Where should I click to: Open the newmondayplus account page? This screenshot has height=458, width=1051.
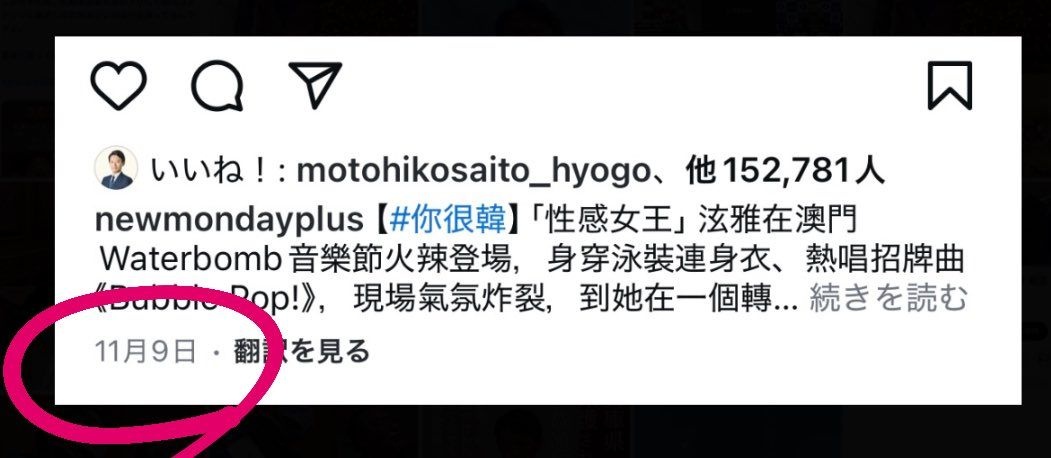point(229,221)
